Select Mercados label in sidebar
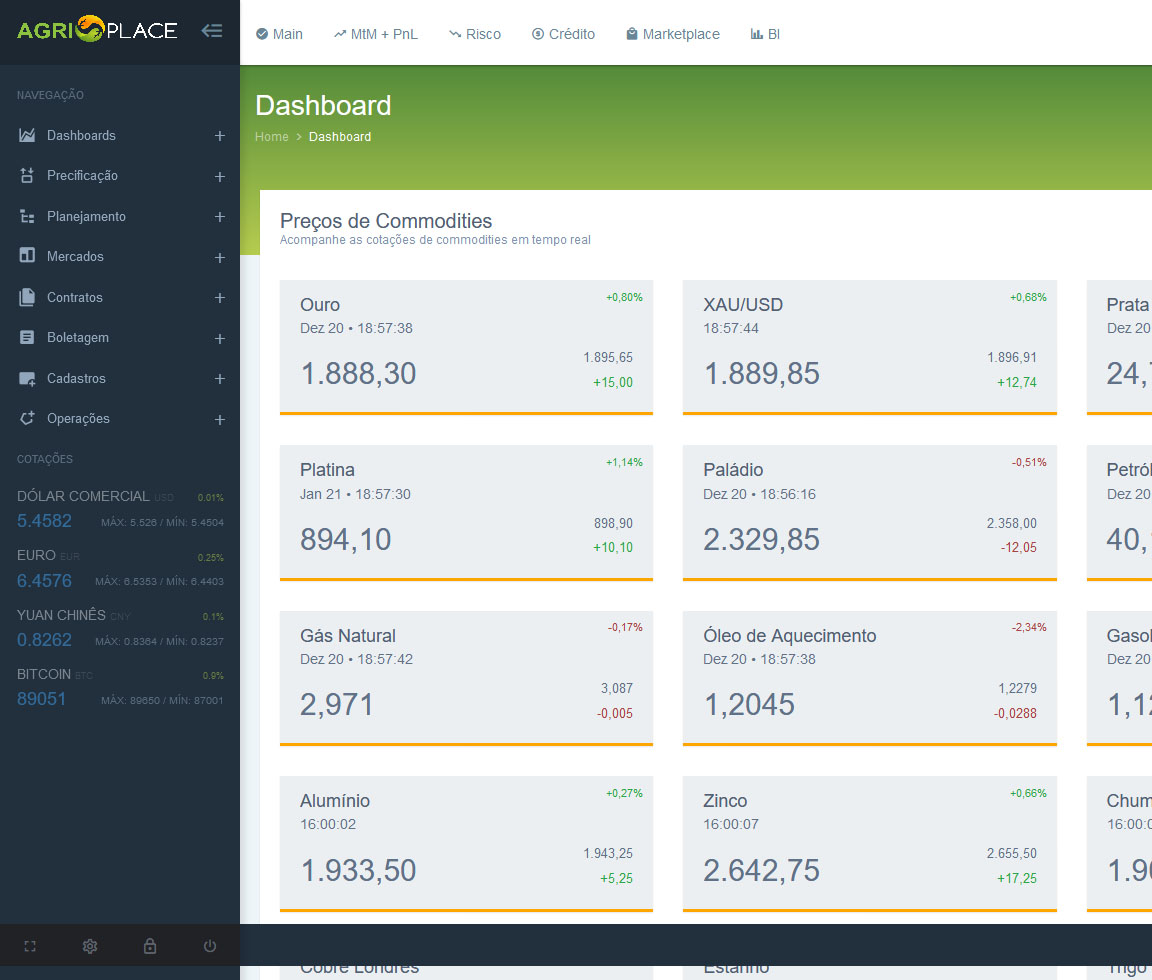This screenshot has height=980, width=1152. 75,256
